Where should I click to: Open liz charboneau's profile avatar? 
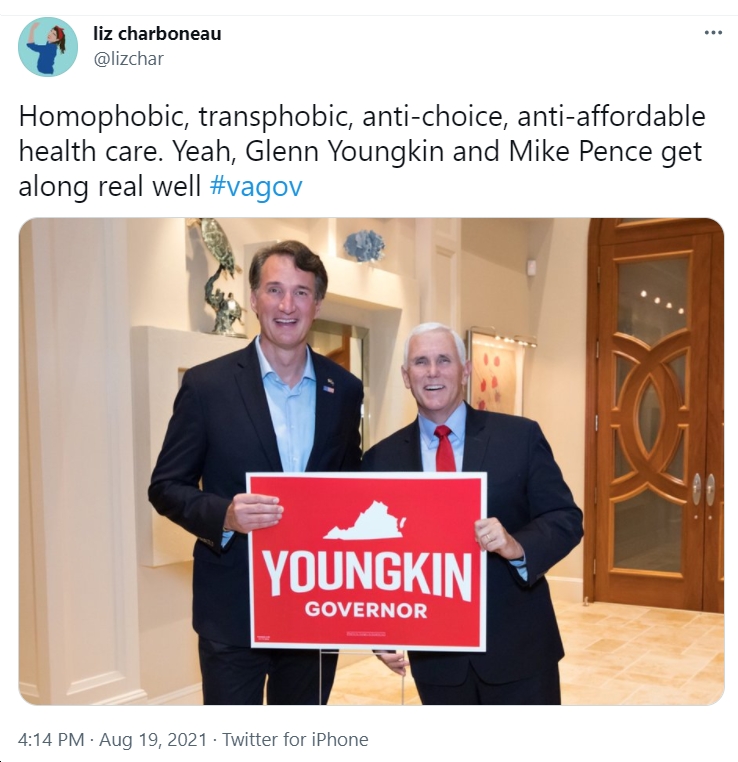(x=48, y=47)
